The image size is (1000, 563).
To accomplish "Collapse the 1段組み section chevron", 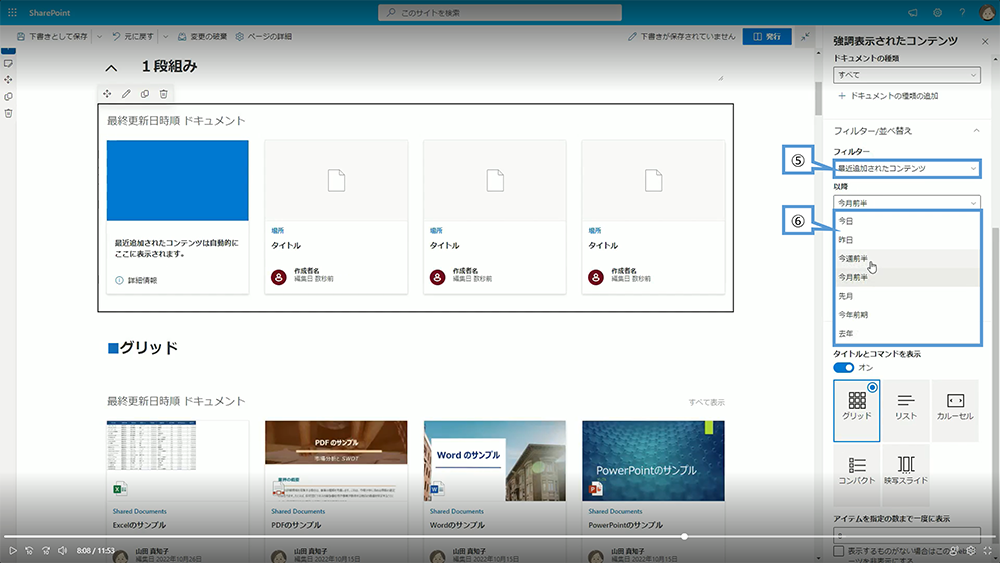I will [x=111, y=68].
